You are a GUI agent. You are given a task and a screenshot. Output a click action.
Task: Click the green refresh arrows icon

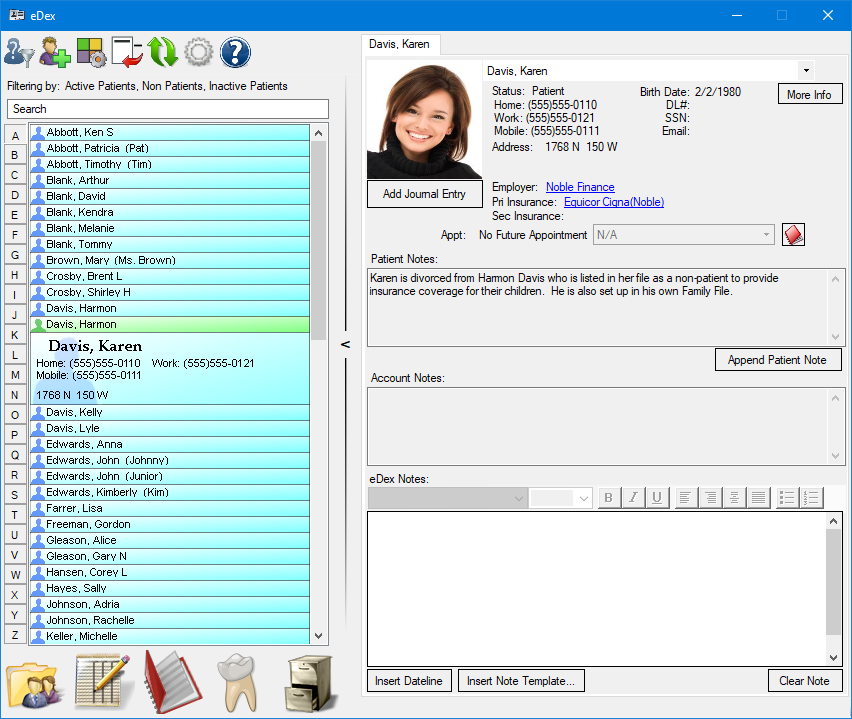[162, 52]
